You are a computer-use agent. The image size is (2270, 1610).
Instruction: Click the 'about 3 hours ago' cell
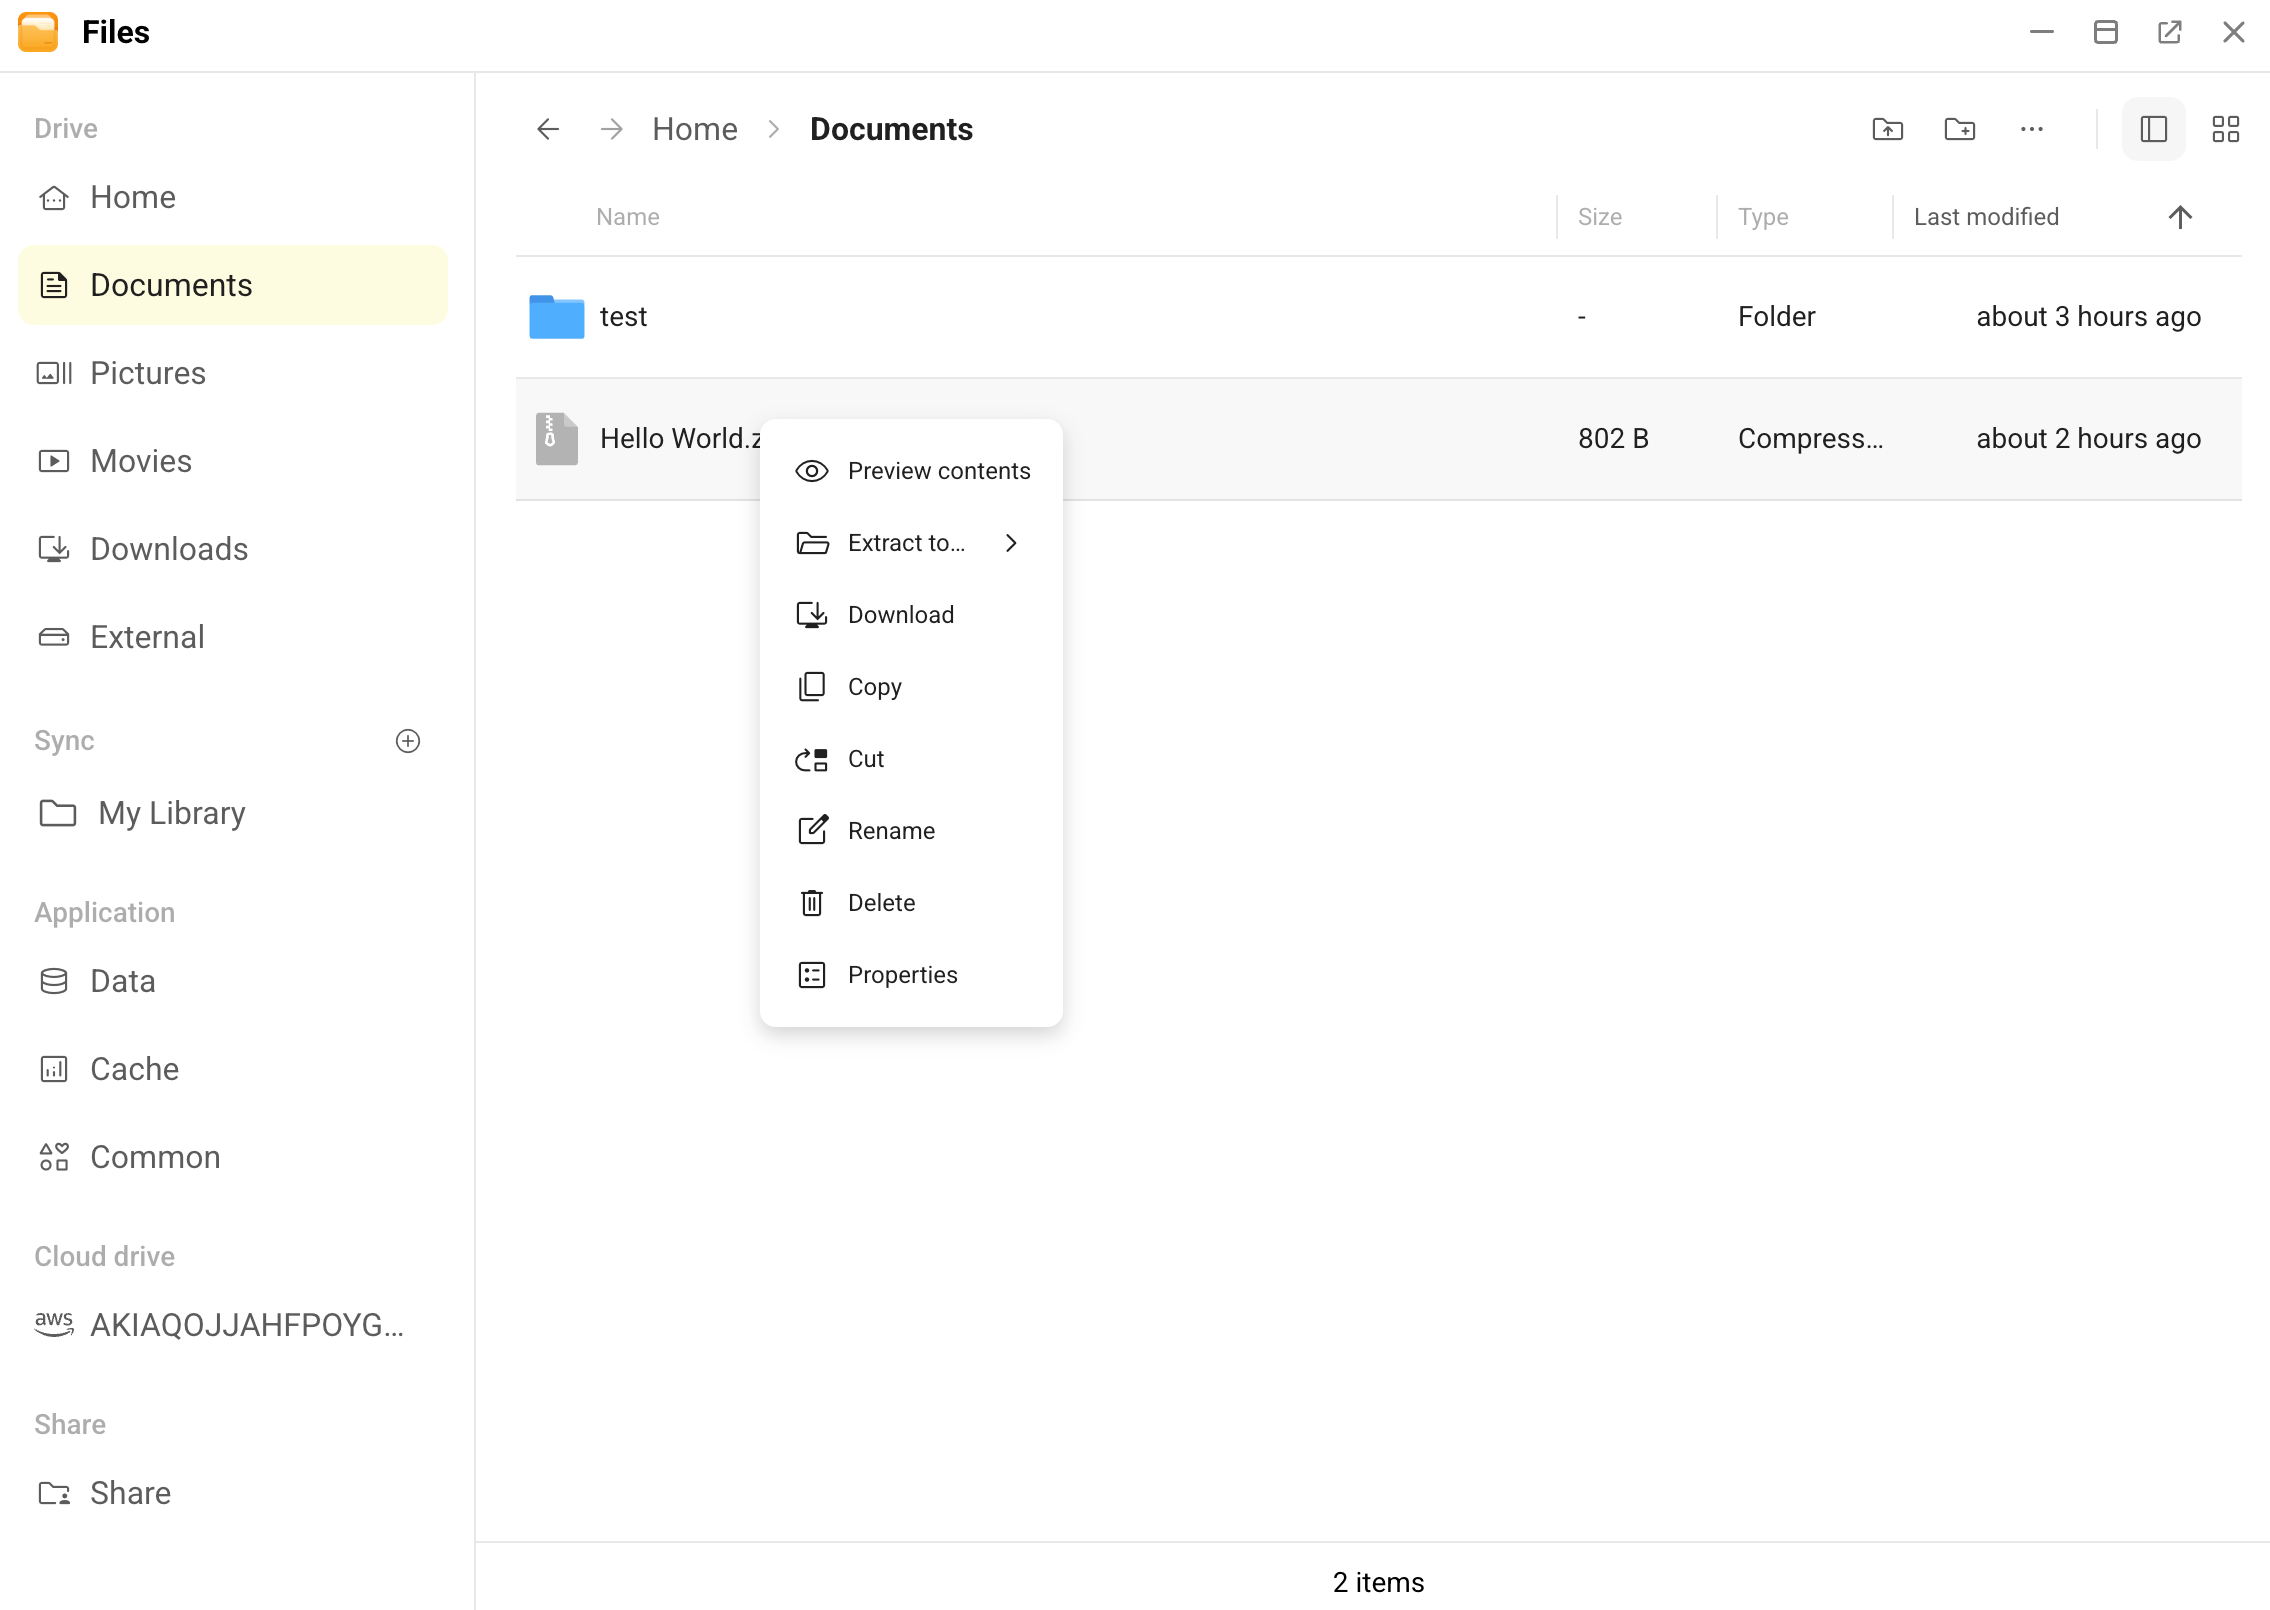click(2089, 317)
